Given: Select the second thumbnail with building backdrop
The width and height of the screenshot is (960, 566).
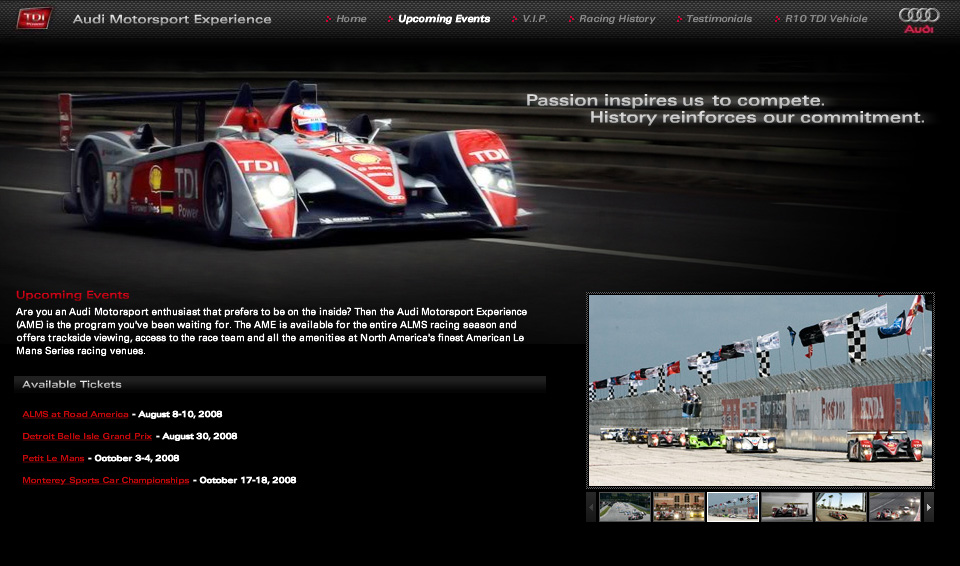Looking at the screenshot, I should tap(678, 507).
